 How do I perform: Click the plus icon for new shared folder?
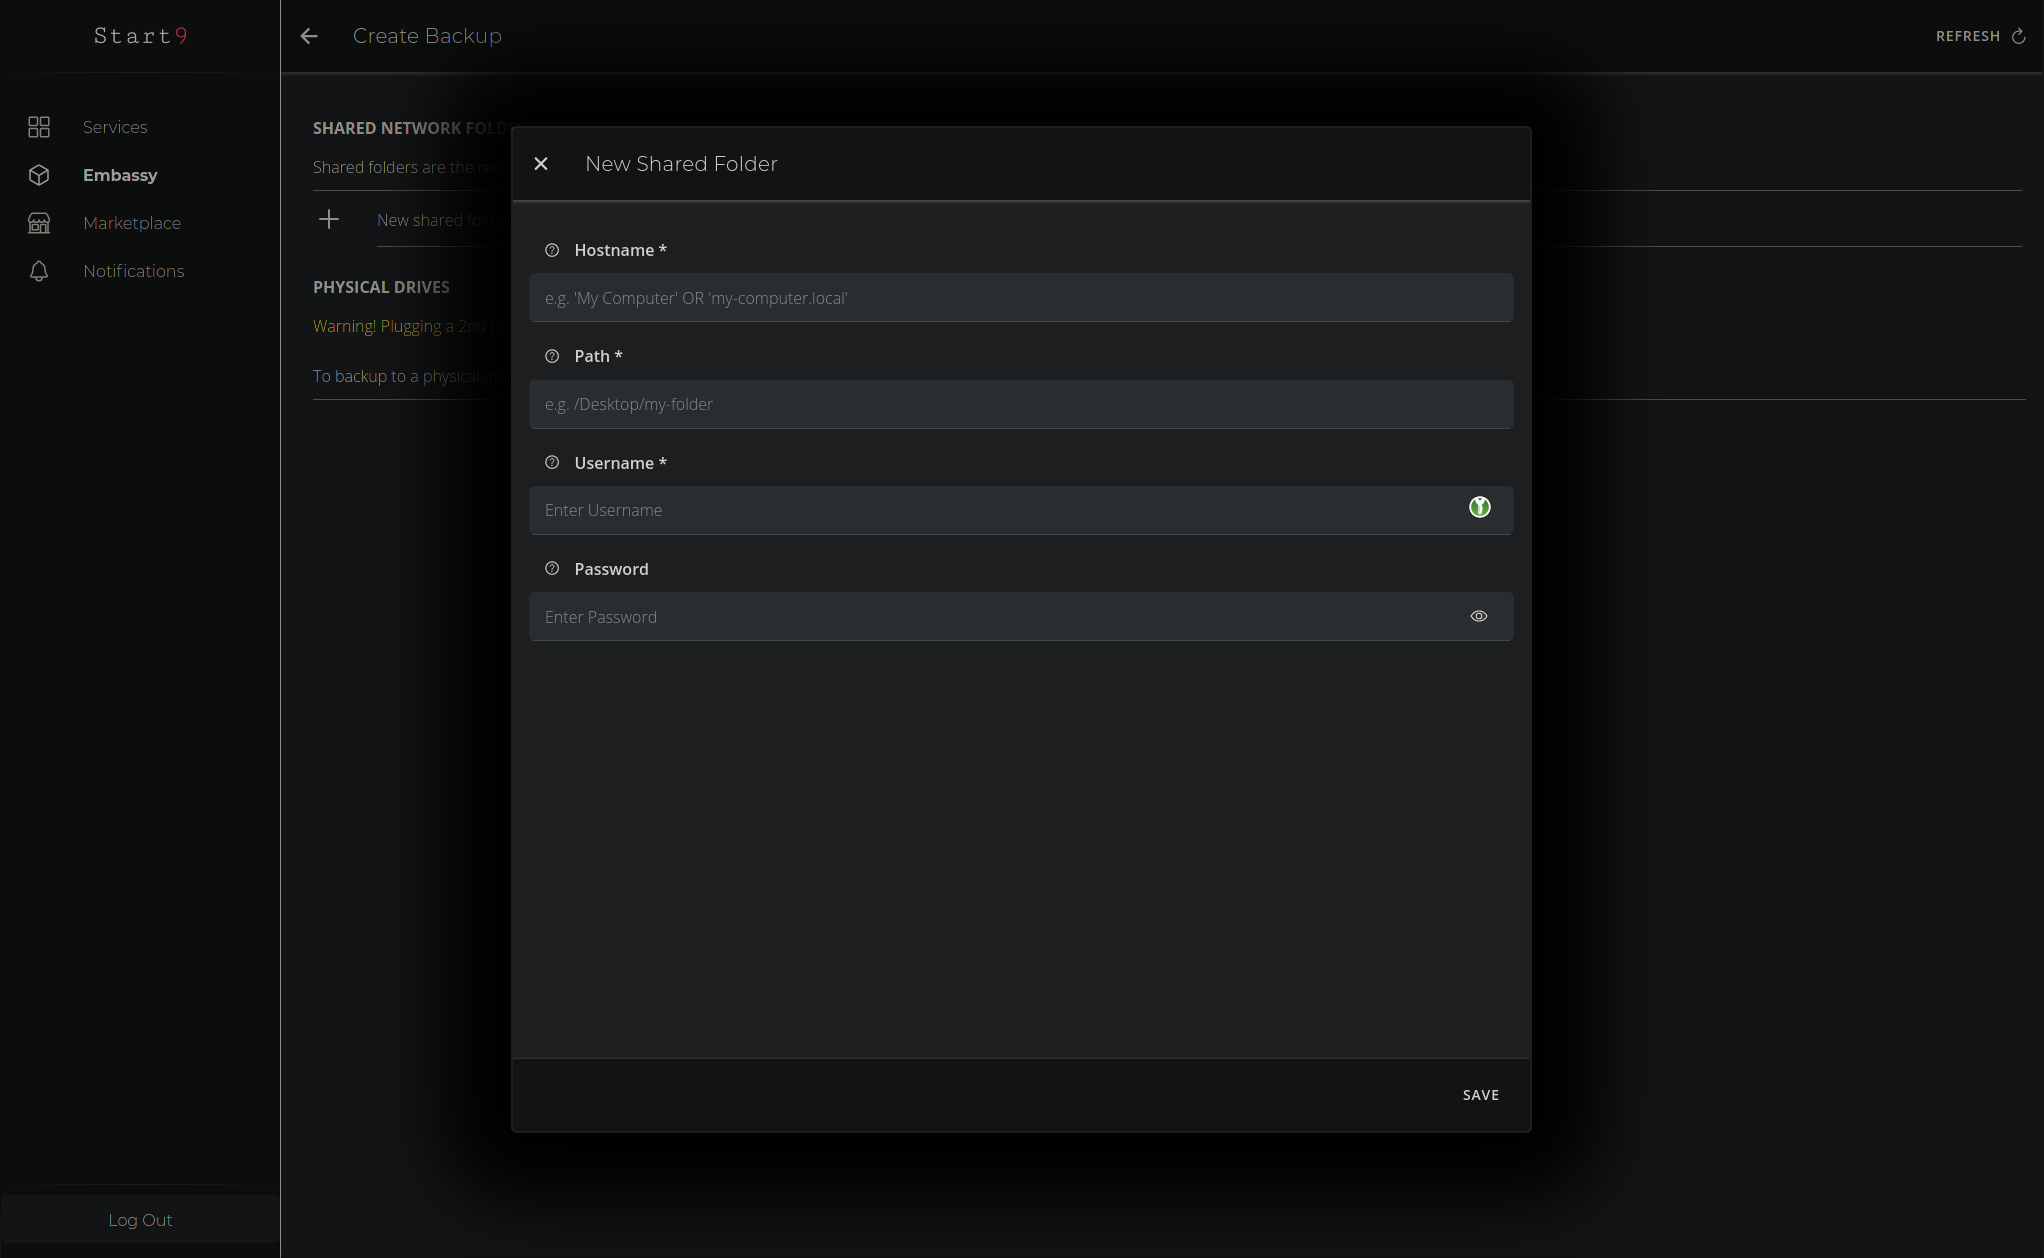coord(329,220)
